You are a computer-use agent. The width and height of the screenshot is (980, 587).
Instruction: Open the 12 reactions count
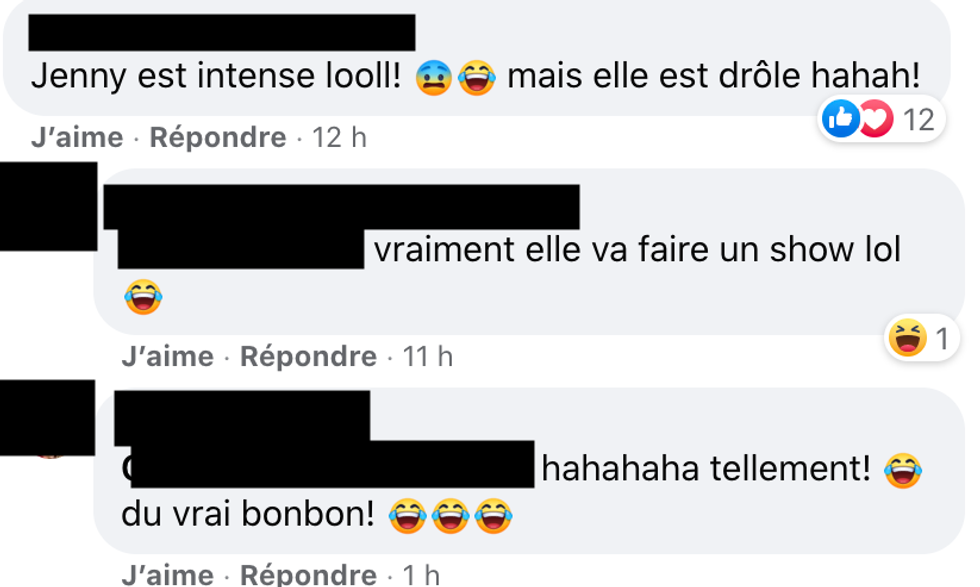[x=919, y=119]
